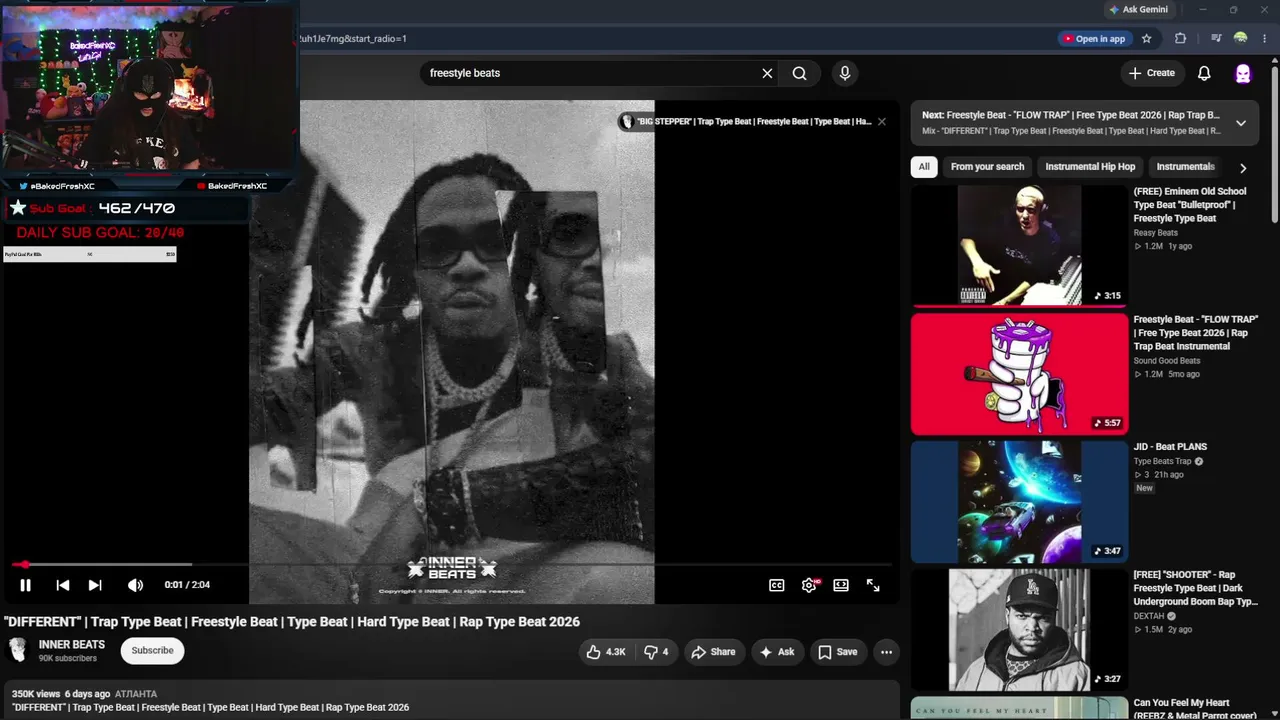Open the JID - Beat PLANS title
1280x720 pixels.
tap(1170, 447)
